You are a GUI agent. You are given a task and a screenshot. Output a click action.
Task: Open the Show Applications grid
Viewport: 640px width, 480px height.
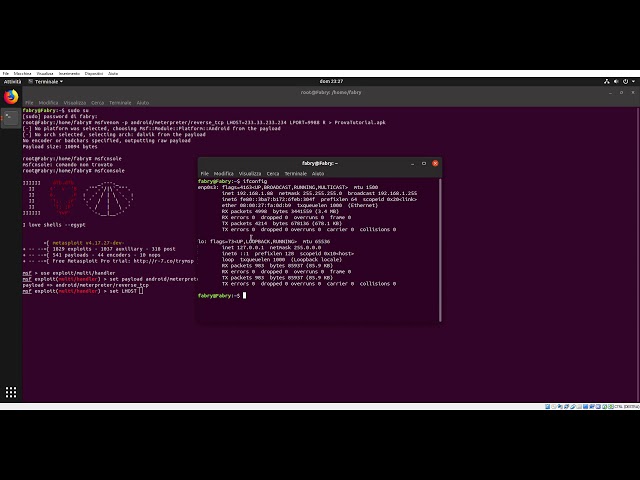pos(11,392)
